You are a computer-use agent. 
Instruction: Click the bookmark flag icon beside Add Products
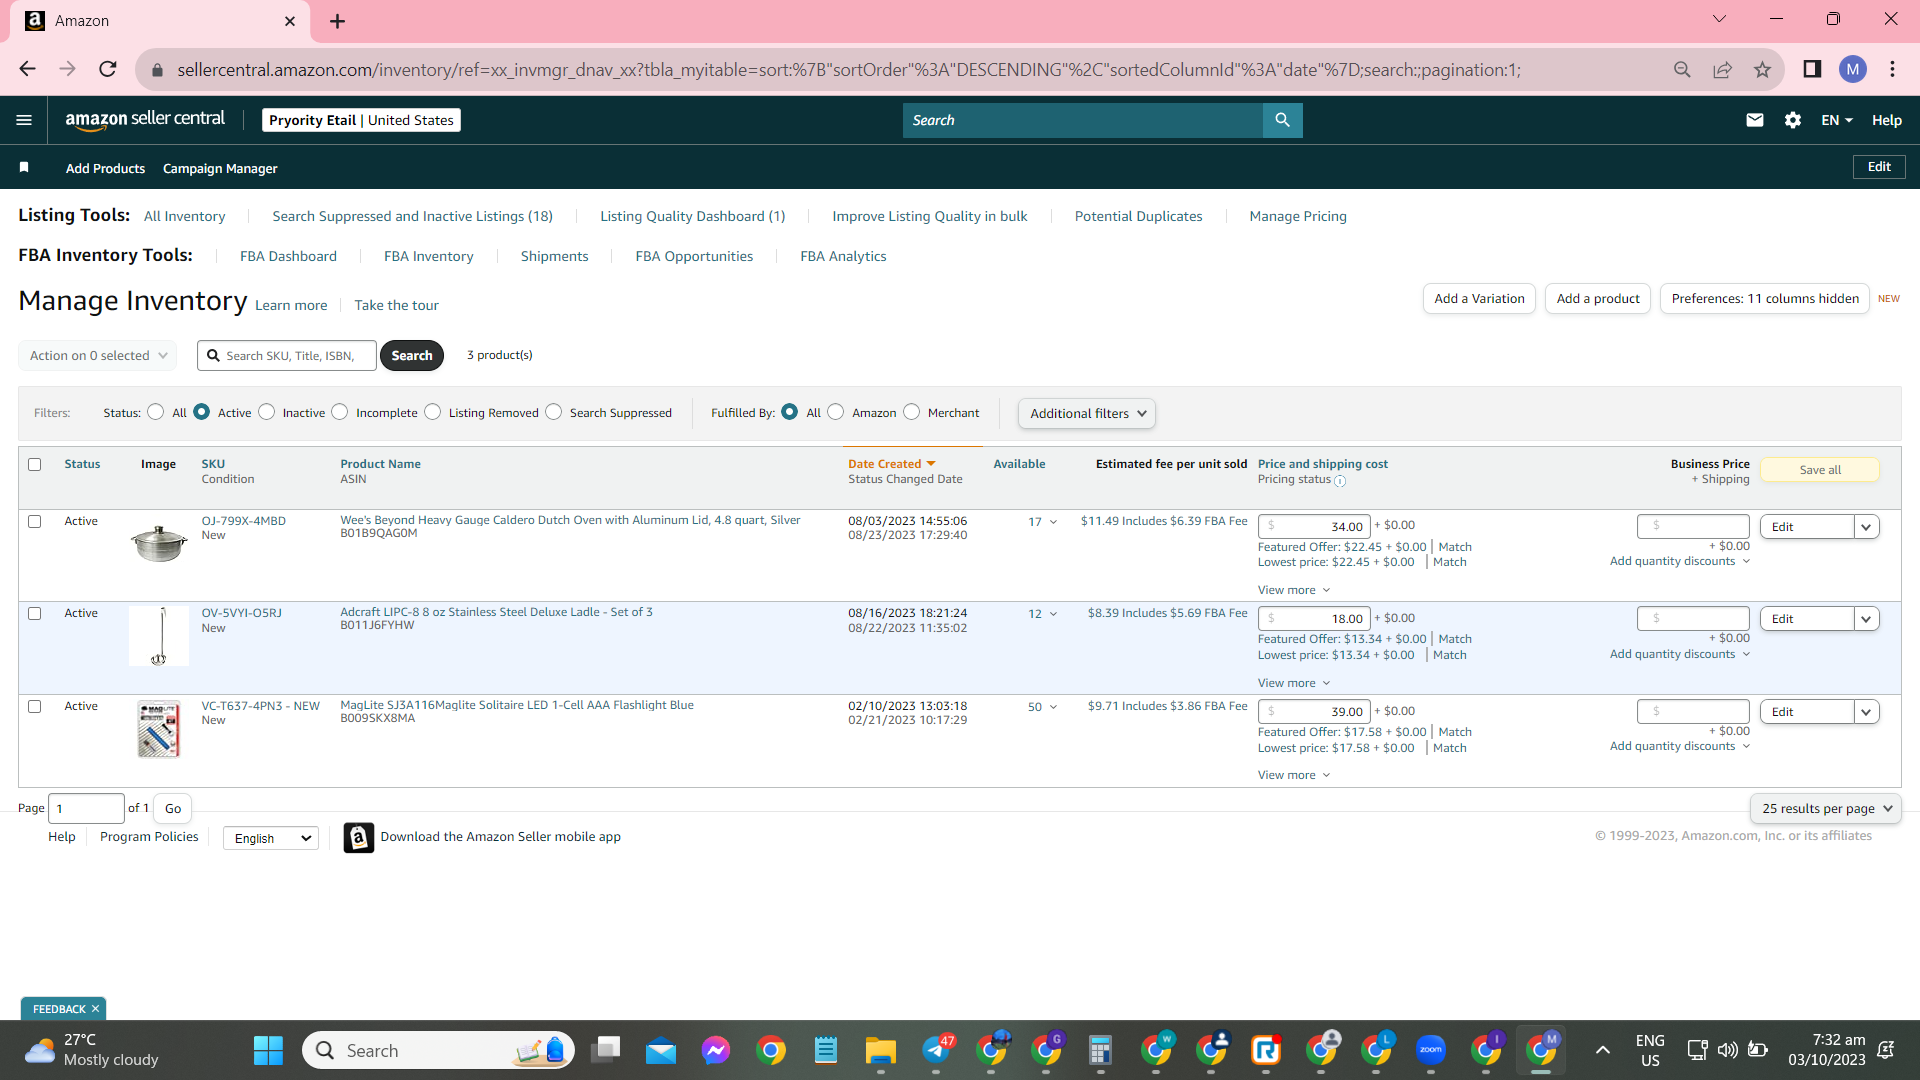pyautogui.click(x=24, y=167)
